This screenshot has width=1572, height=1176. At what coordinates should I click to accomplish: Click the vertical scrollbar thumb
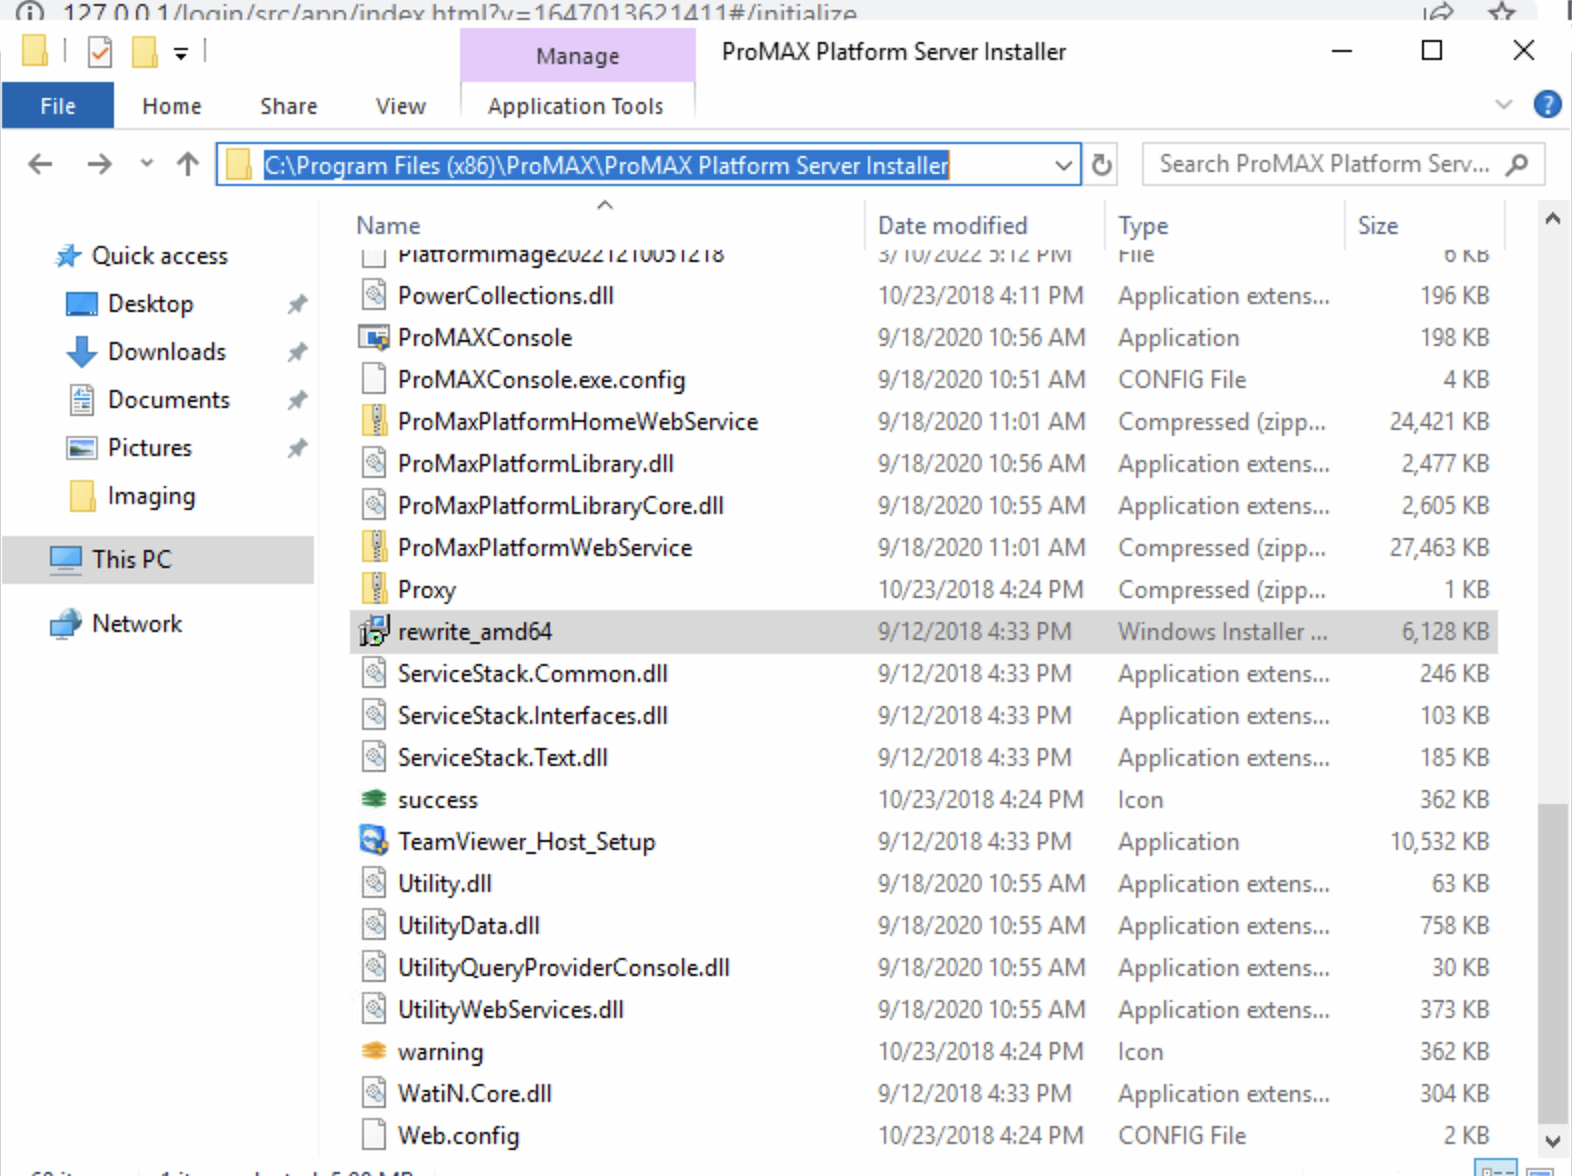1553,964
